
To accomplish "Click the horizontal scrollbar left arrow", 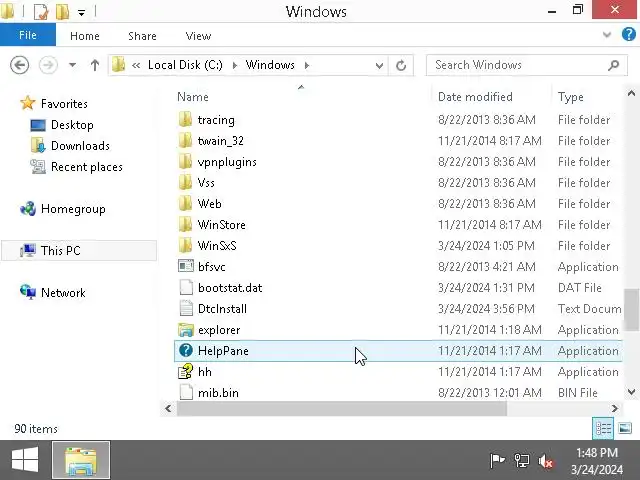I will (x=168, y=408).
